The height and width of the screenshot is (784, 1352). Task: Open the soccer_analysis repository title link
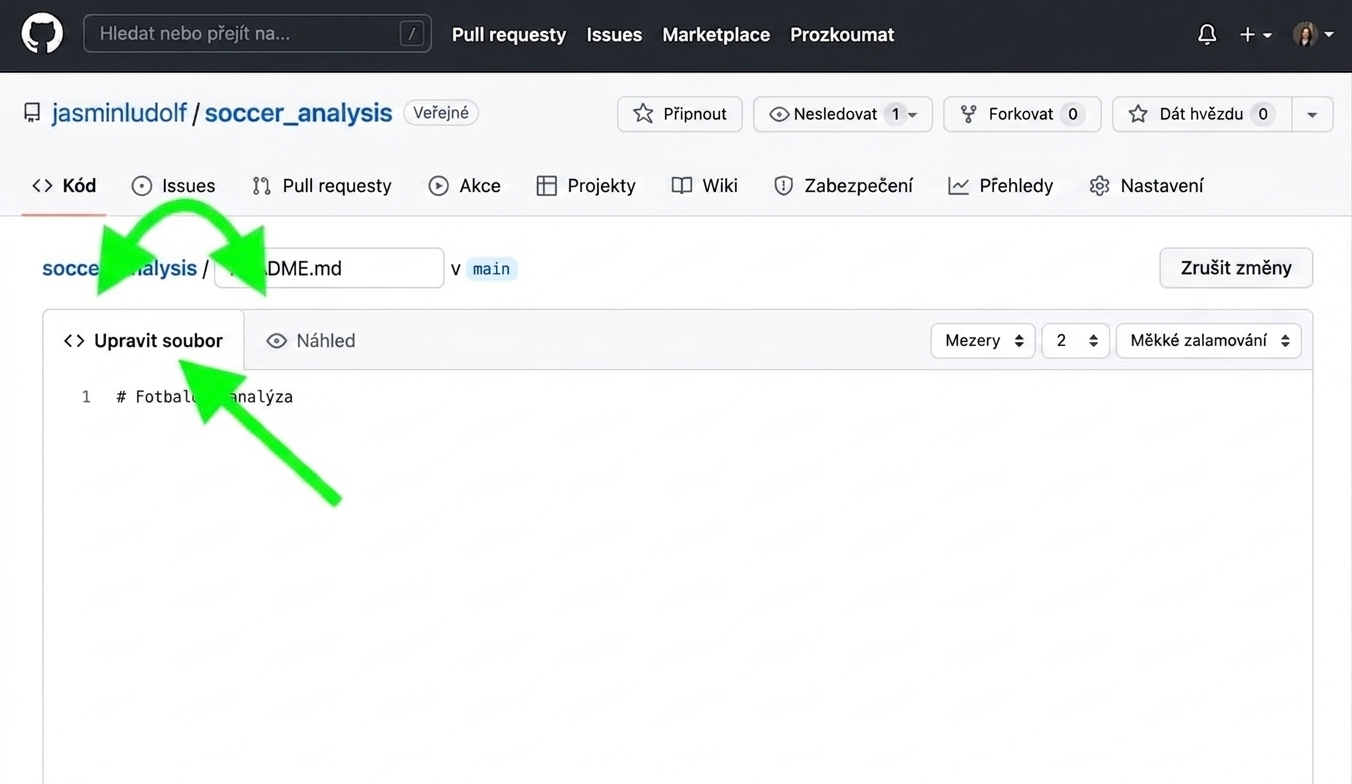[298, 113]
